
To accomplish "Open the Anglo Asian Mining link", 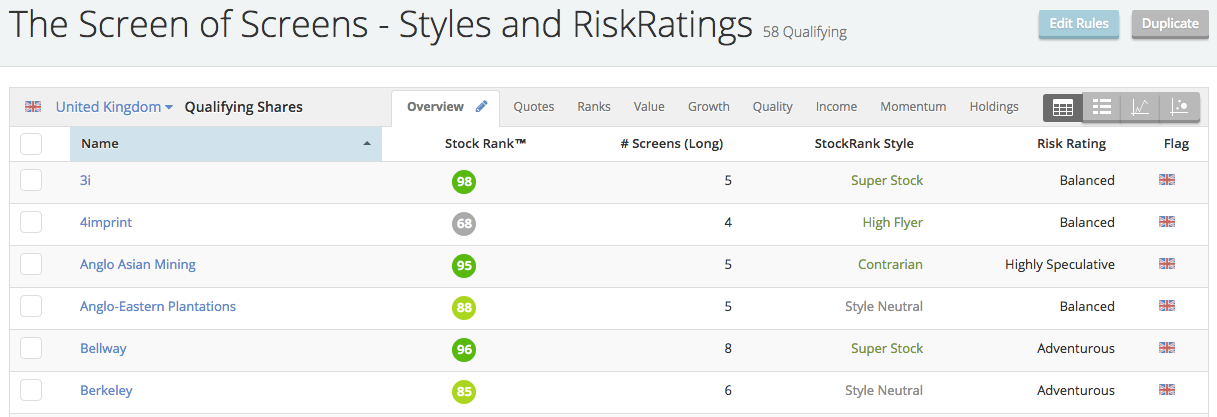I will [x=138, y=265].
